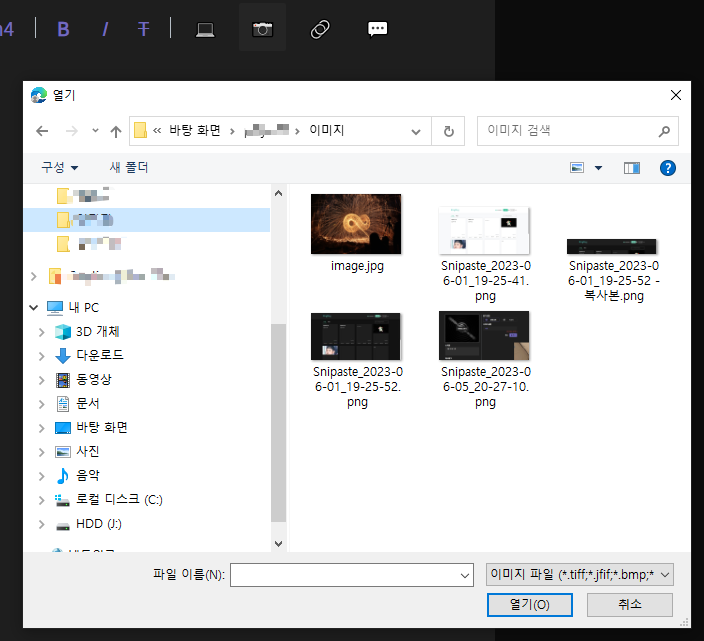Select the image.jpg thumbnail
Viewport: 704px width, 641px height.
tap(356, 224)
